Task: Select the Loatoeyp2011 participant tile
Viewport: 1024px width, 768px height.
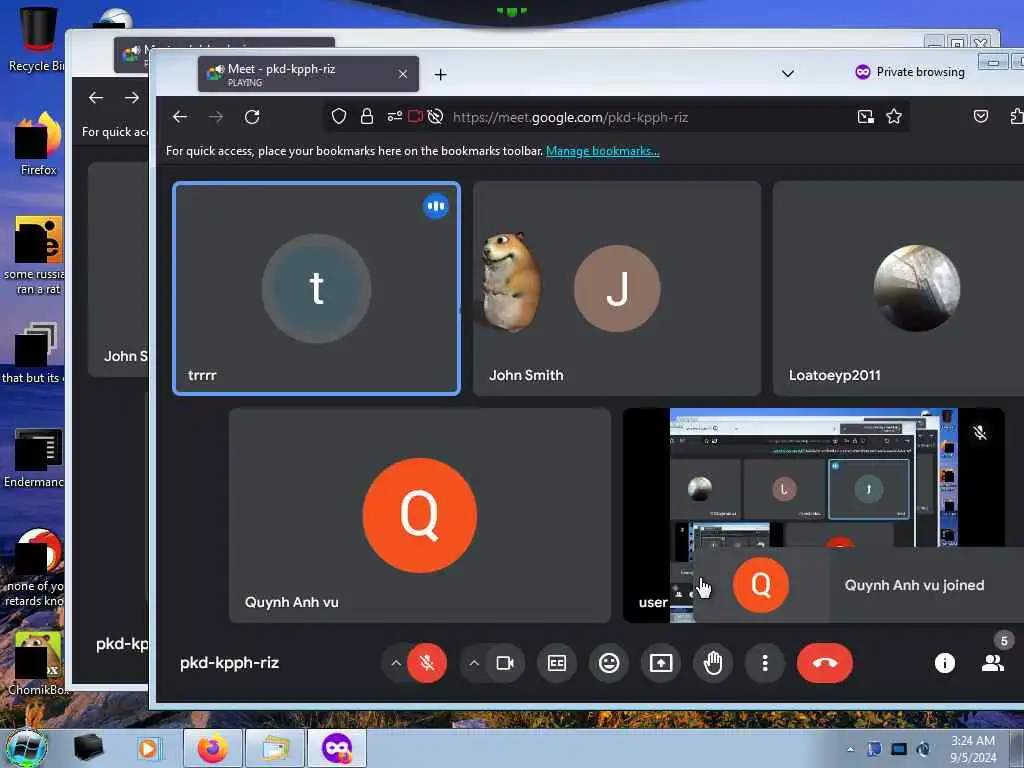Action: [x=899, y=289]
